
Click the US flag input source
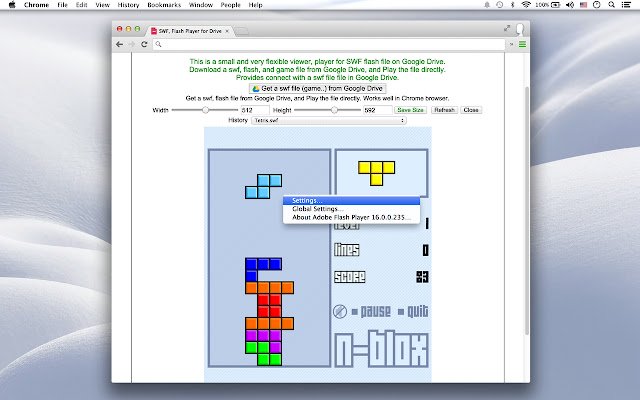point(583,5)
